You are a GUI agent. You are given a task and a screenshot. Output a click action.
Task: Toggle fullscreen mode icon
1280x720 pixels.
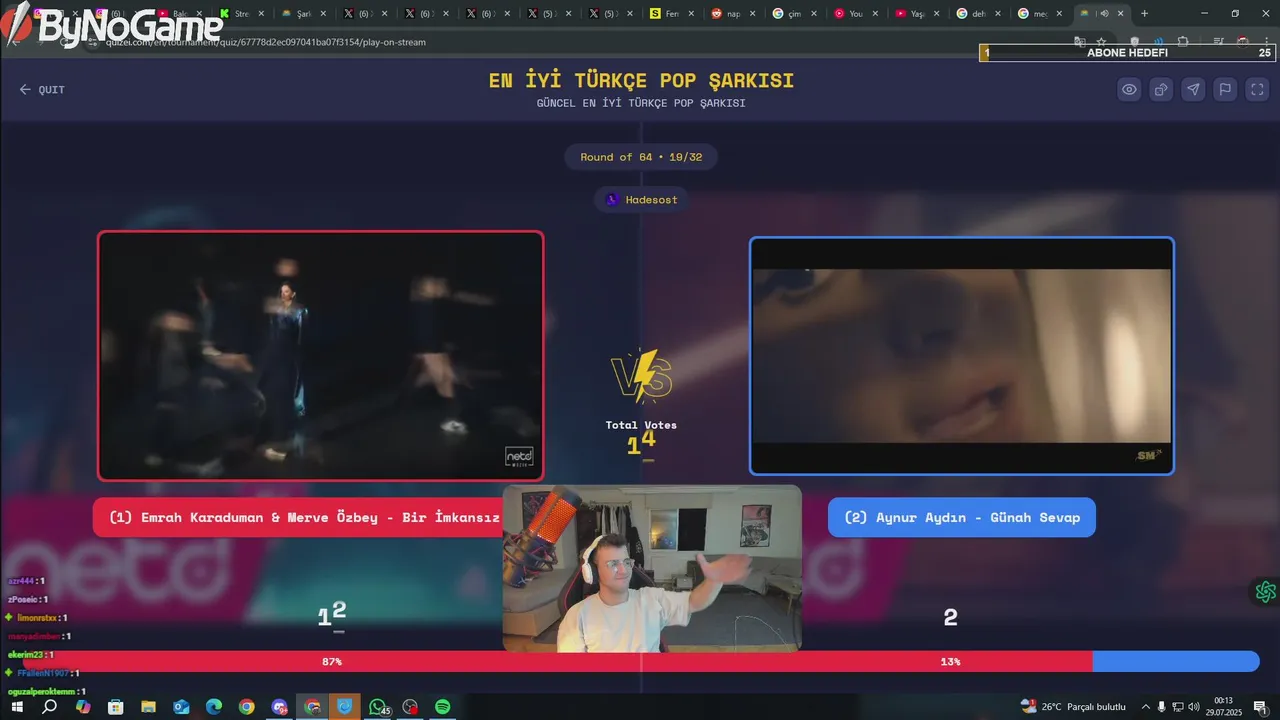click(x=1257, y=89)
